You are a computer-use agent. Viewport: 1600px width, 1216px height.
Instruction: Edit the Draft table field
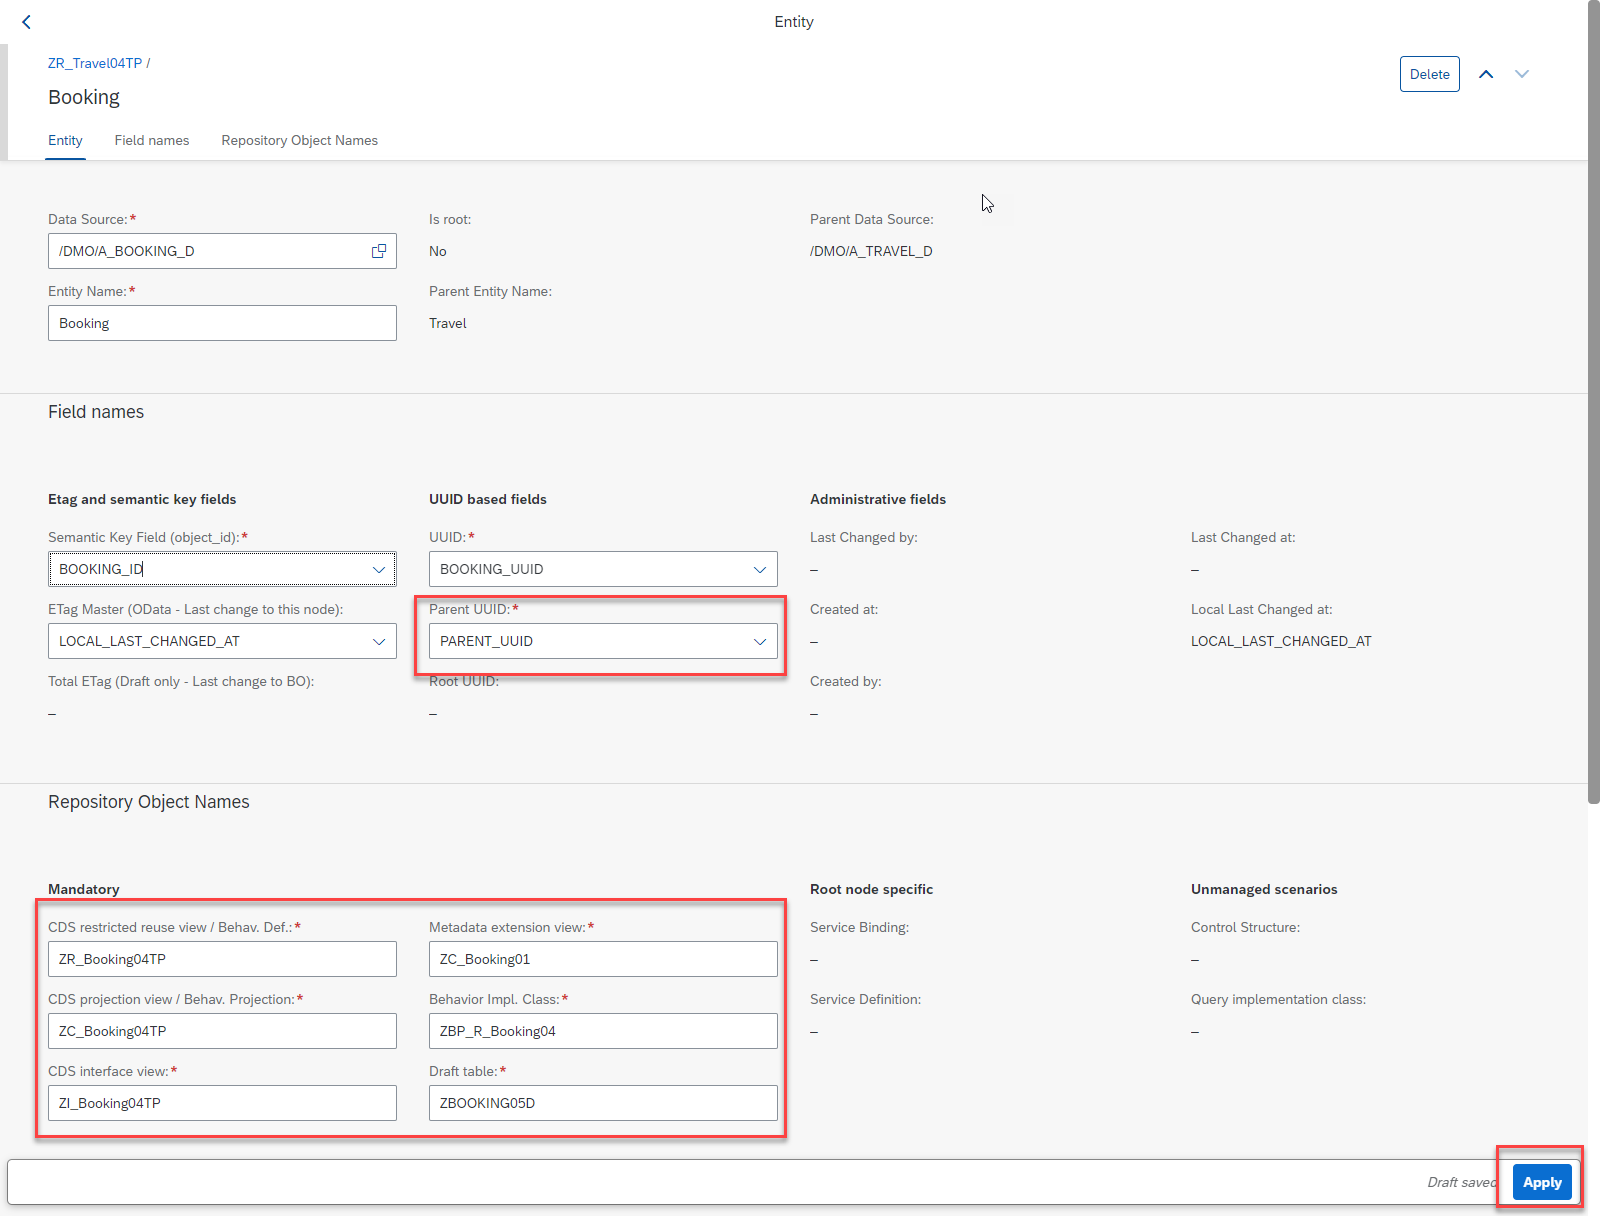click(x=603, y=1103)
